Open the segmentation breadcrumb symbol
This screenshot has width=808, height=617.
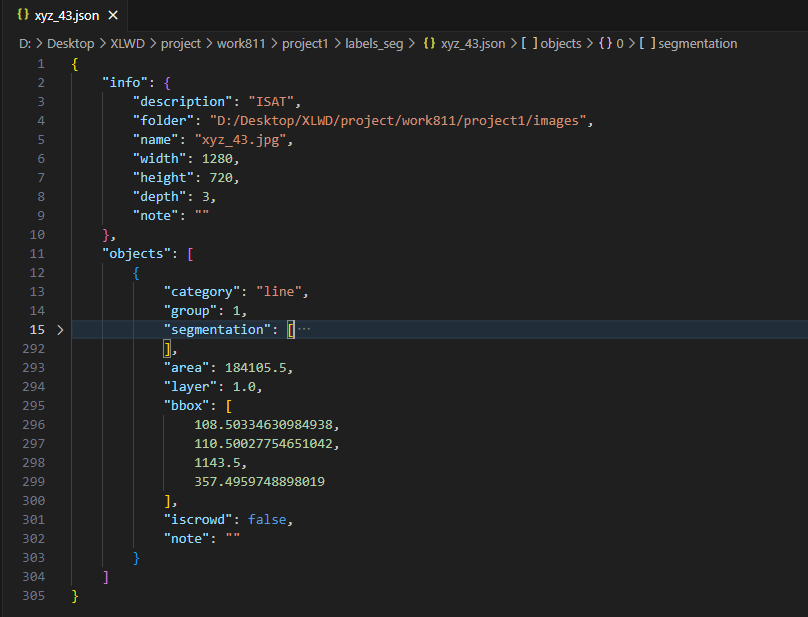pos(688,44)
